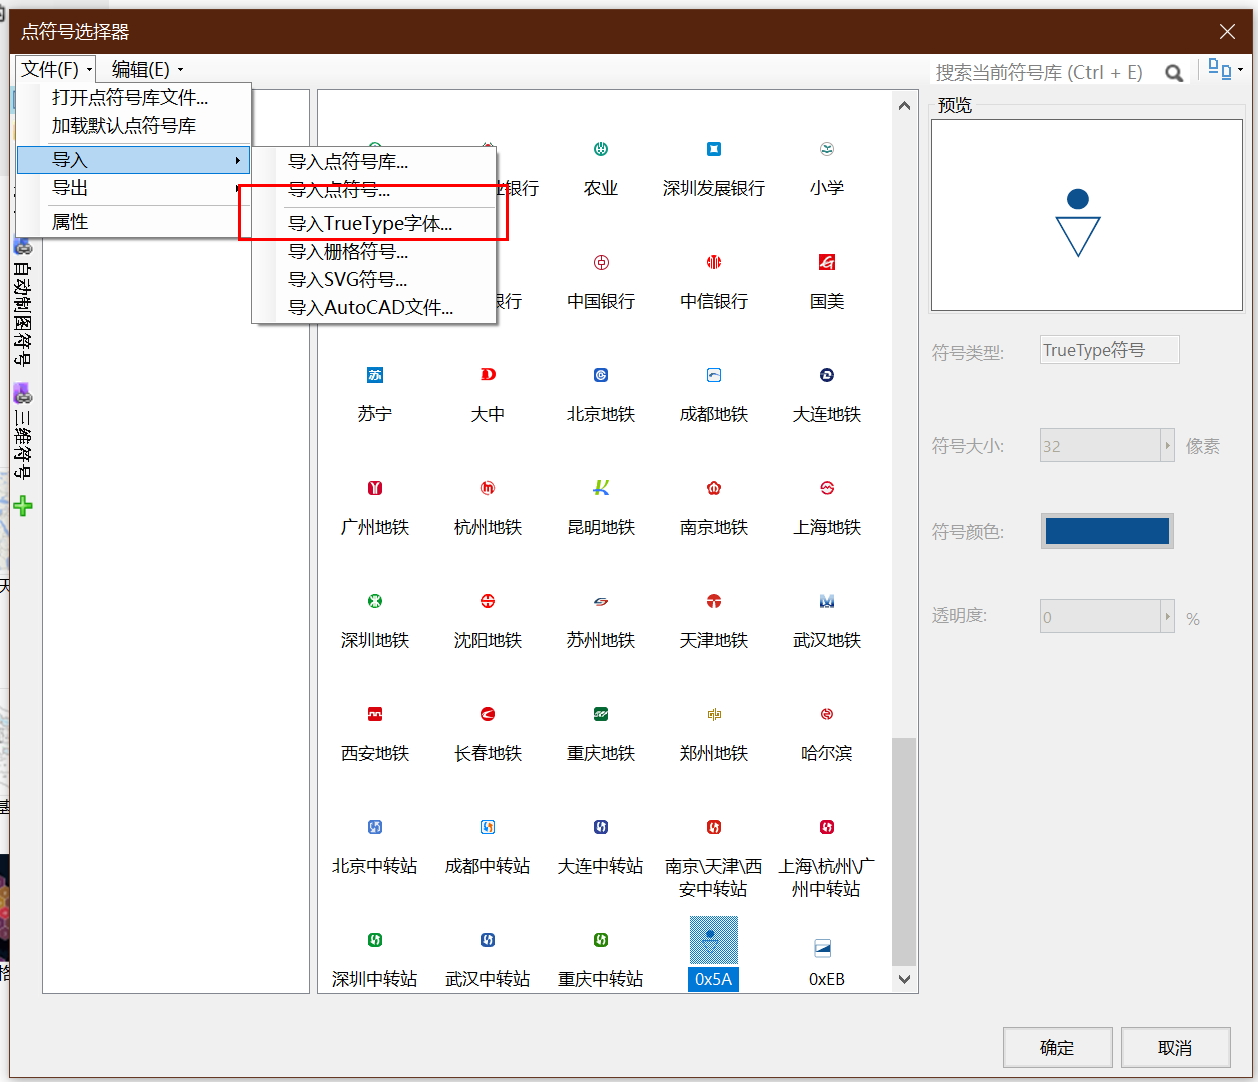Select the 杭州地铁 symbol
Image resolution: width=1258 pixels, height=1082 pixels.
point(488,488)
